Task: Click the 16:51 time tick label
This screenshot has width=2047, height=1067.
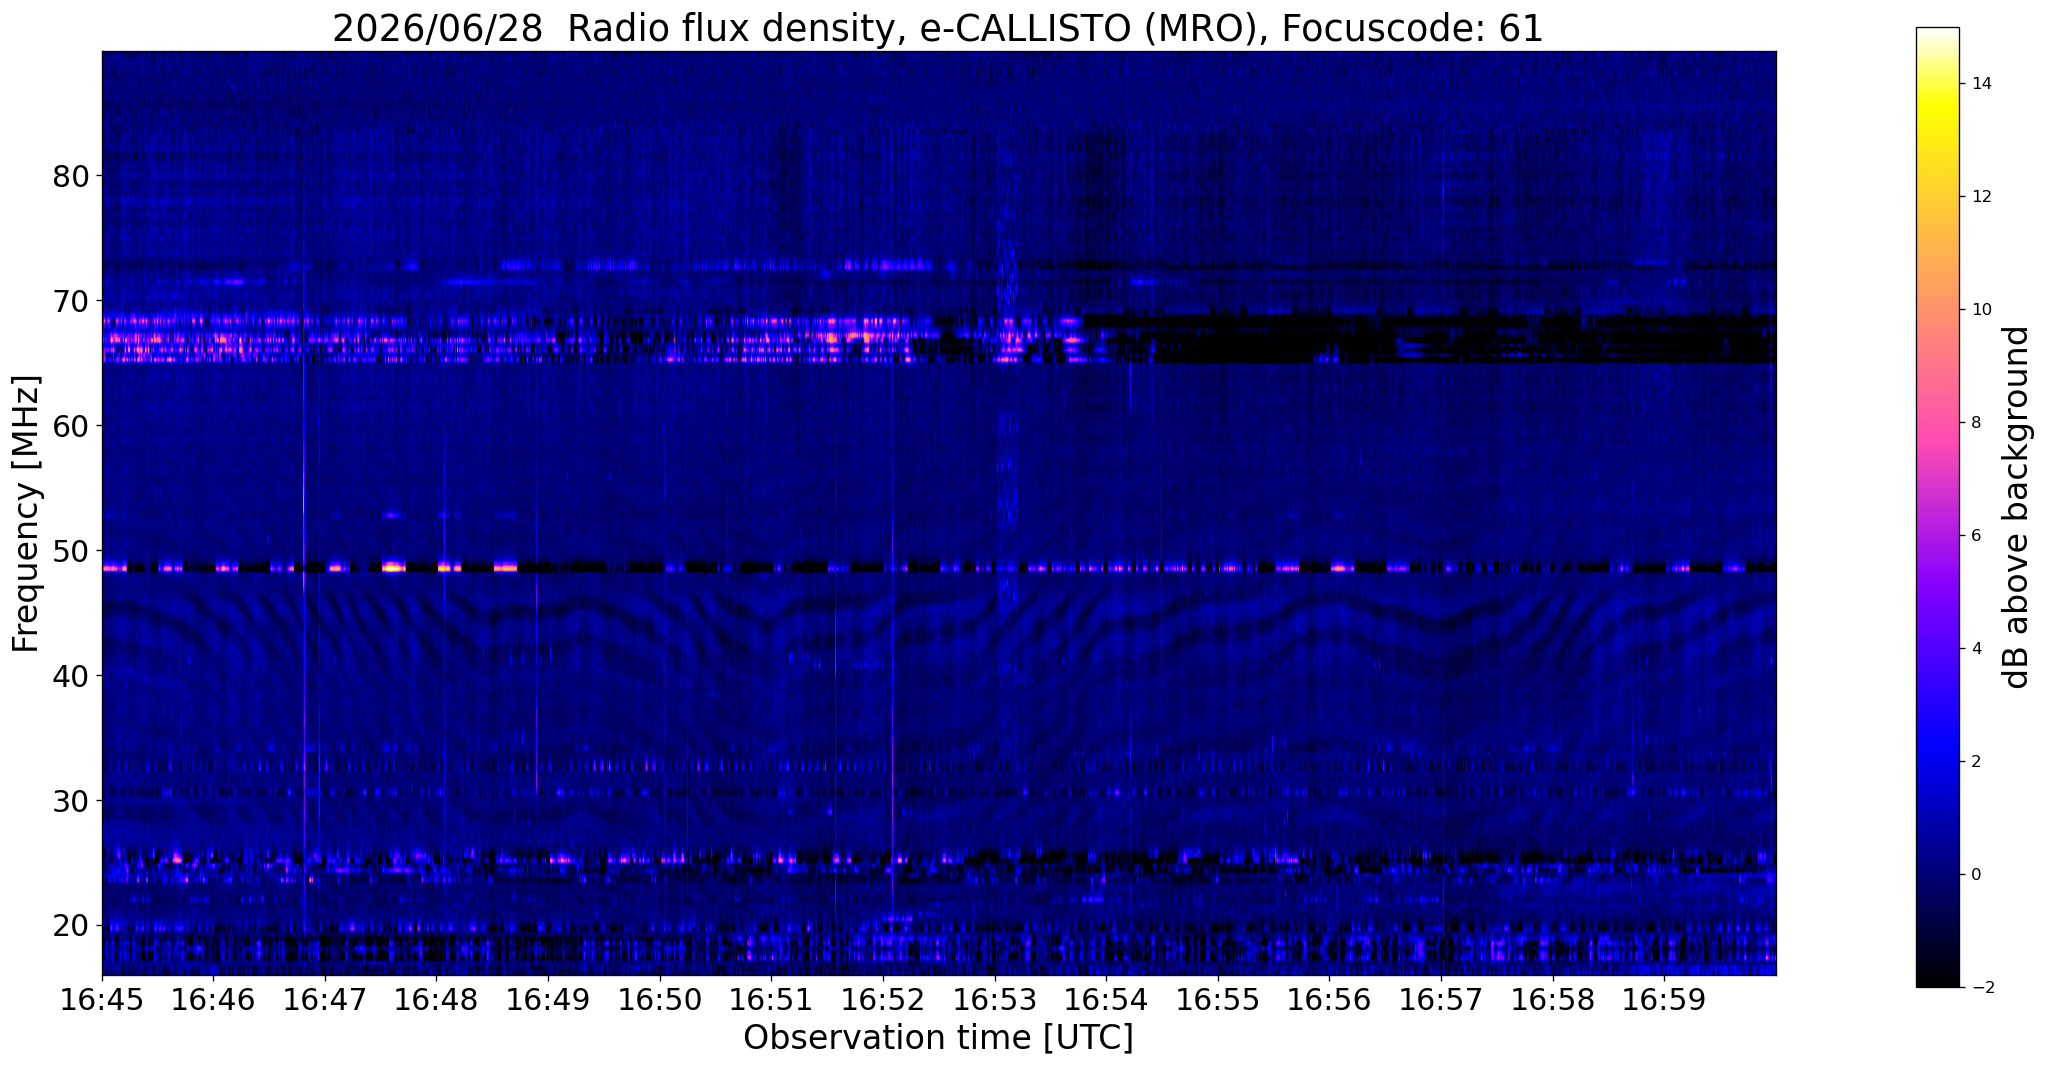Action: click(771, 998)
